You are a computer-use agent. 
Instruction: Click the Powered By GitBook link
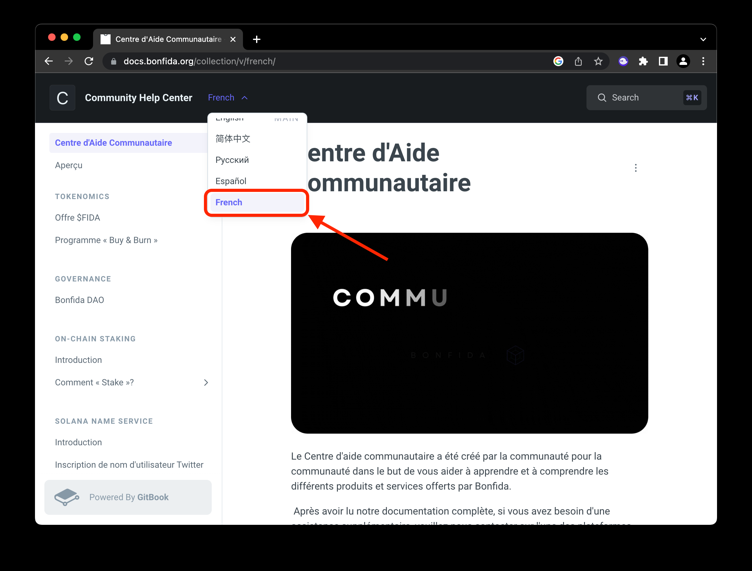point(128,497)
